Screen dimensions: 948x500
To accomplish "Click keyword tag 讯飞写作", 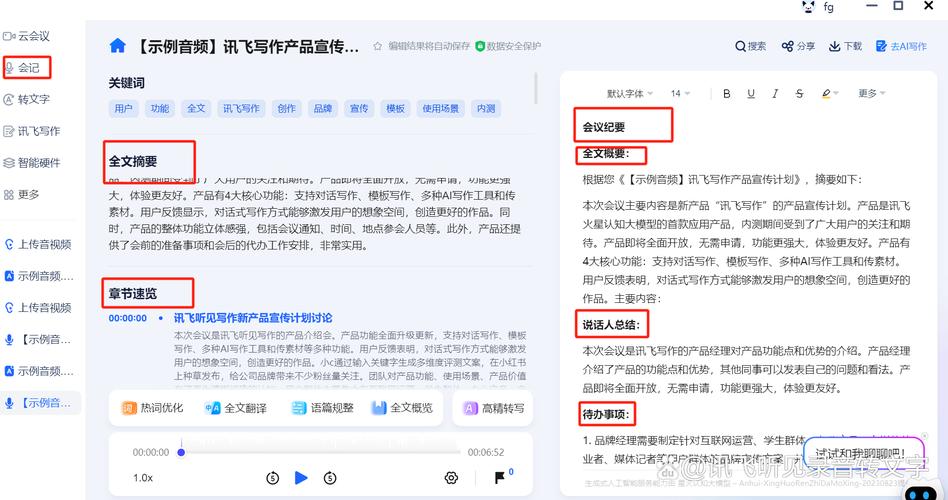I will click(241, 109).
